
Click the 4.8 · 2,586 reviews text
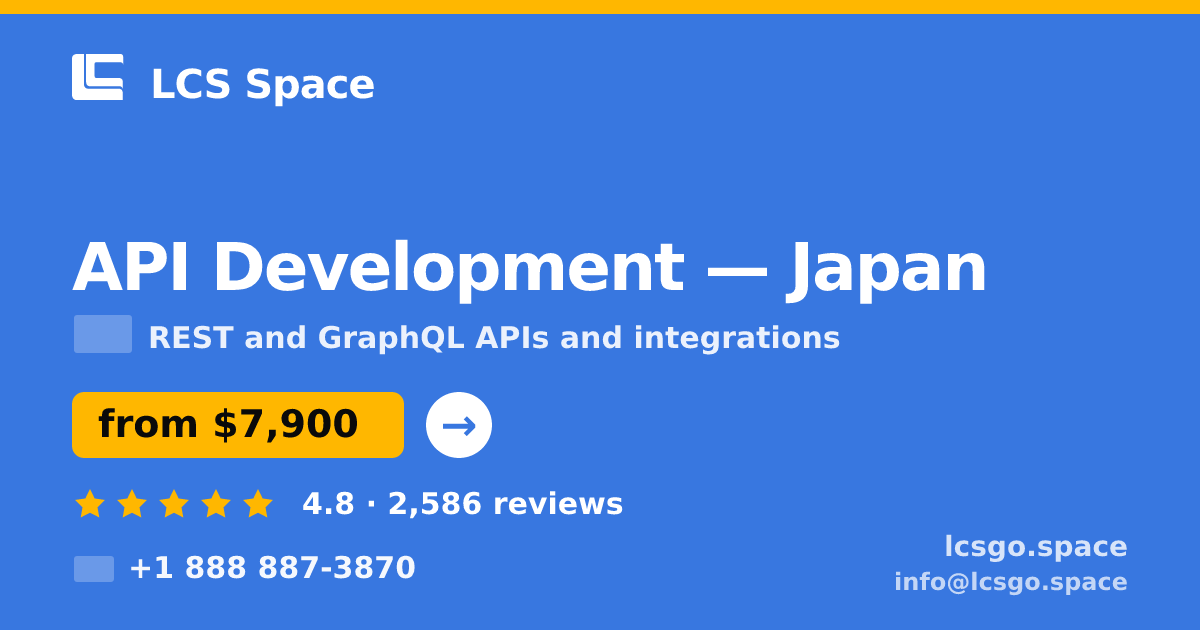click(462, 504)
